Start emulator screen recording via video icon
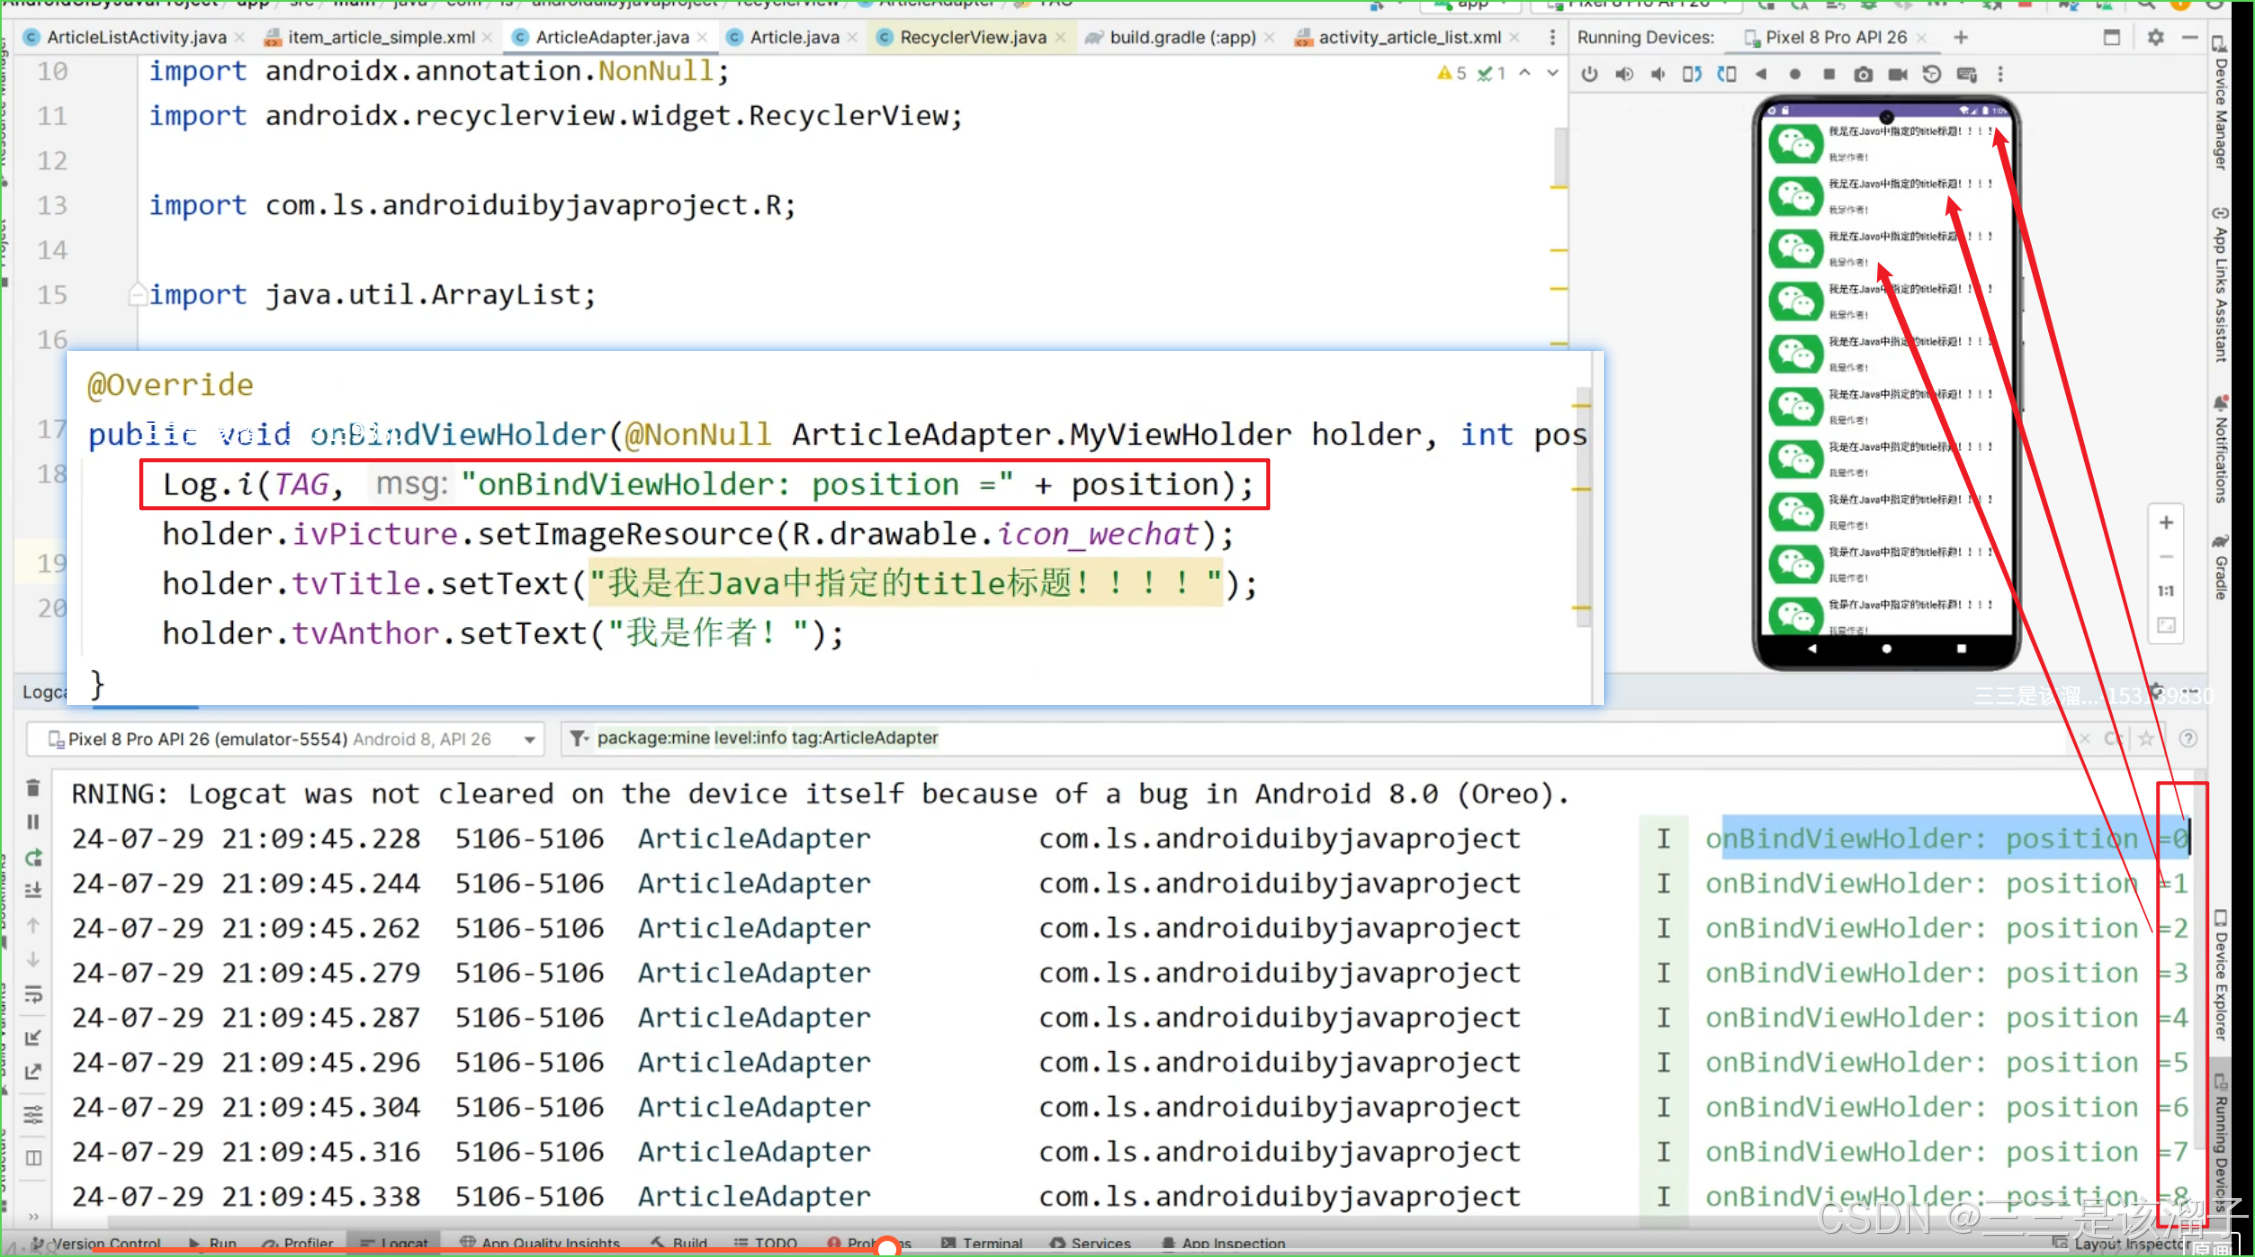The height and width of the screenshot is (1257, 2255). point(1897,74)
